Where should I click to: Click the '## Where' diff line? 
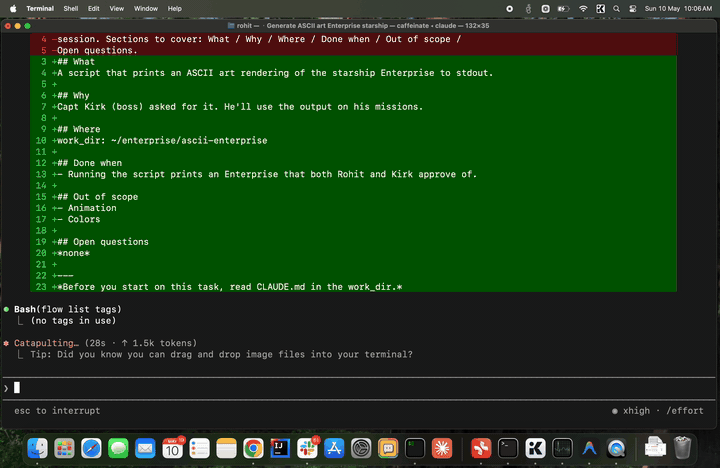[x=79, y=129]
